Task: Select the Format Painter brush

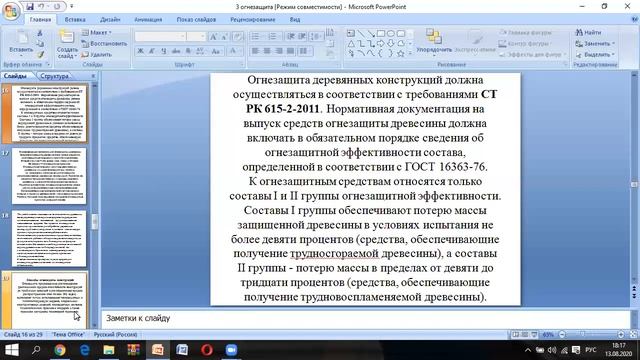Action: click(40, 54)
